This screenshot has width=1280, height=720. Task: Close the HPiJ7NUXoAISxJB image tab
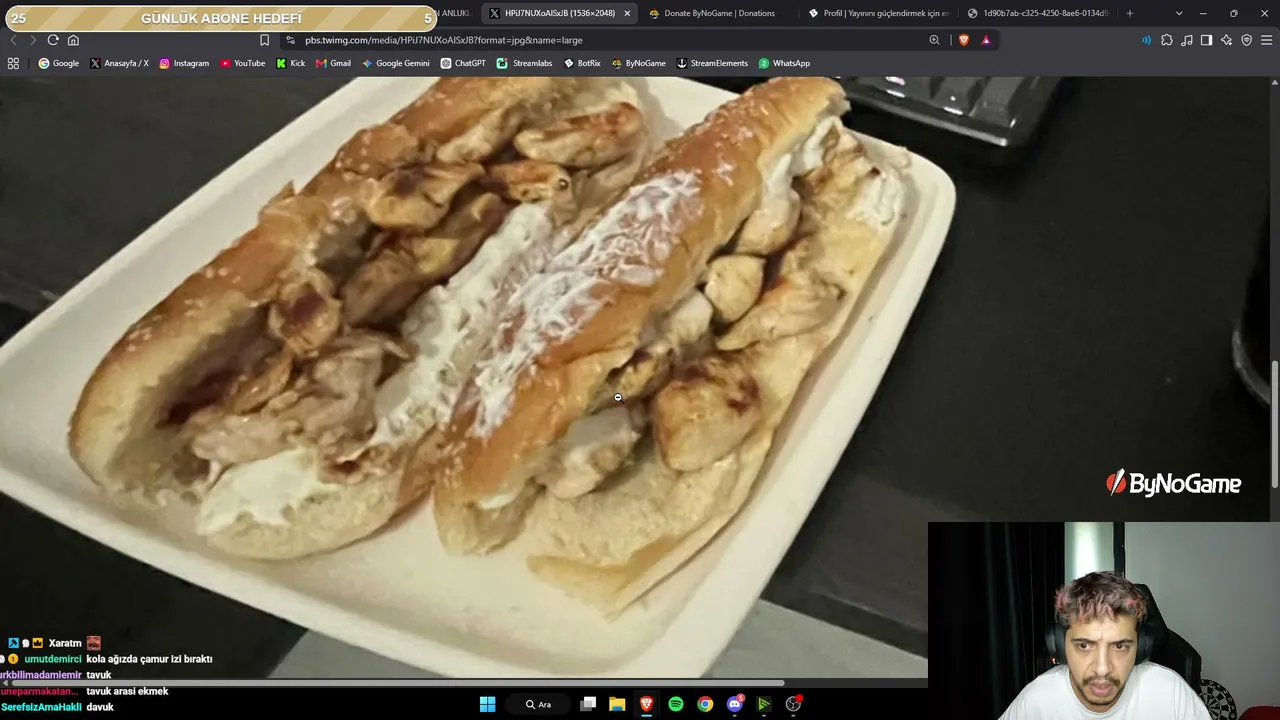(x=627, y=13)
